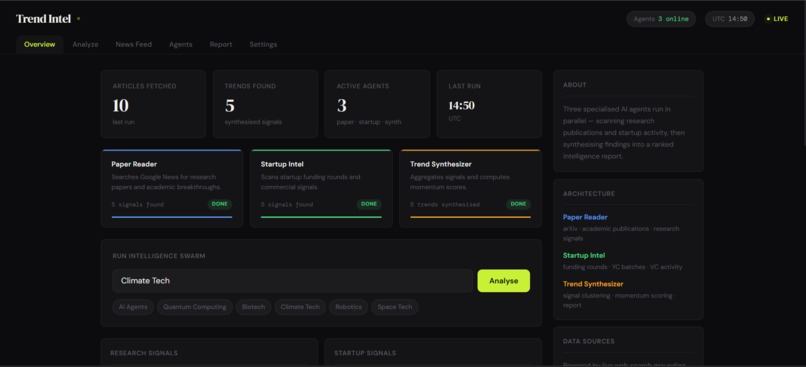Click Startup Intel in the Architecture panel
The width and height of the screenshot is (806, 367).
pyautogui.click(x=584, y=255)
